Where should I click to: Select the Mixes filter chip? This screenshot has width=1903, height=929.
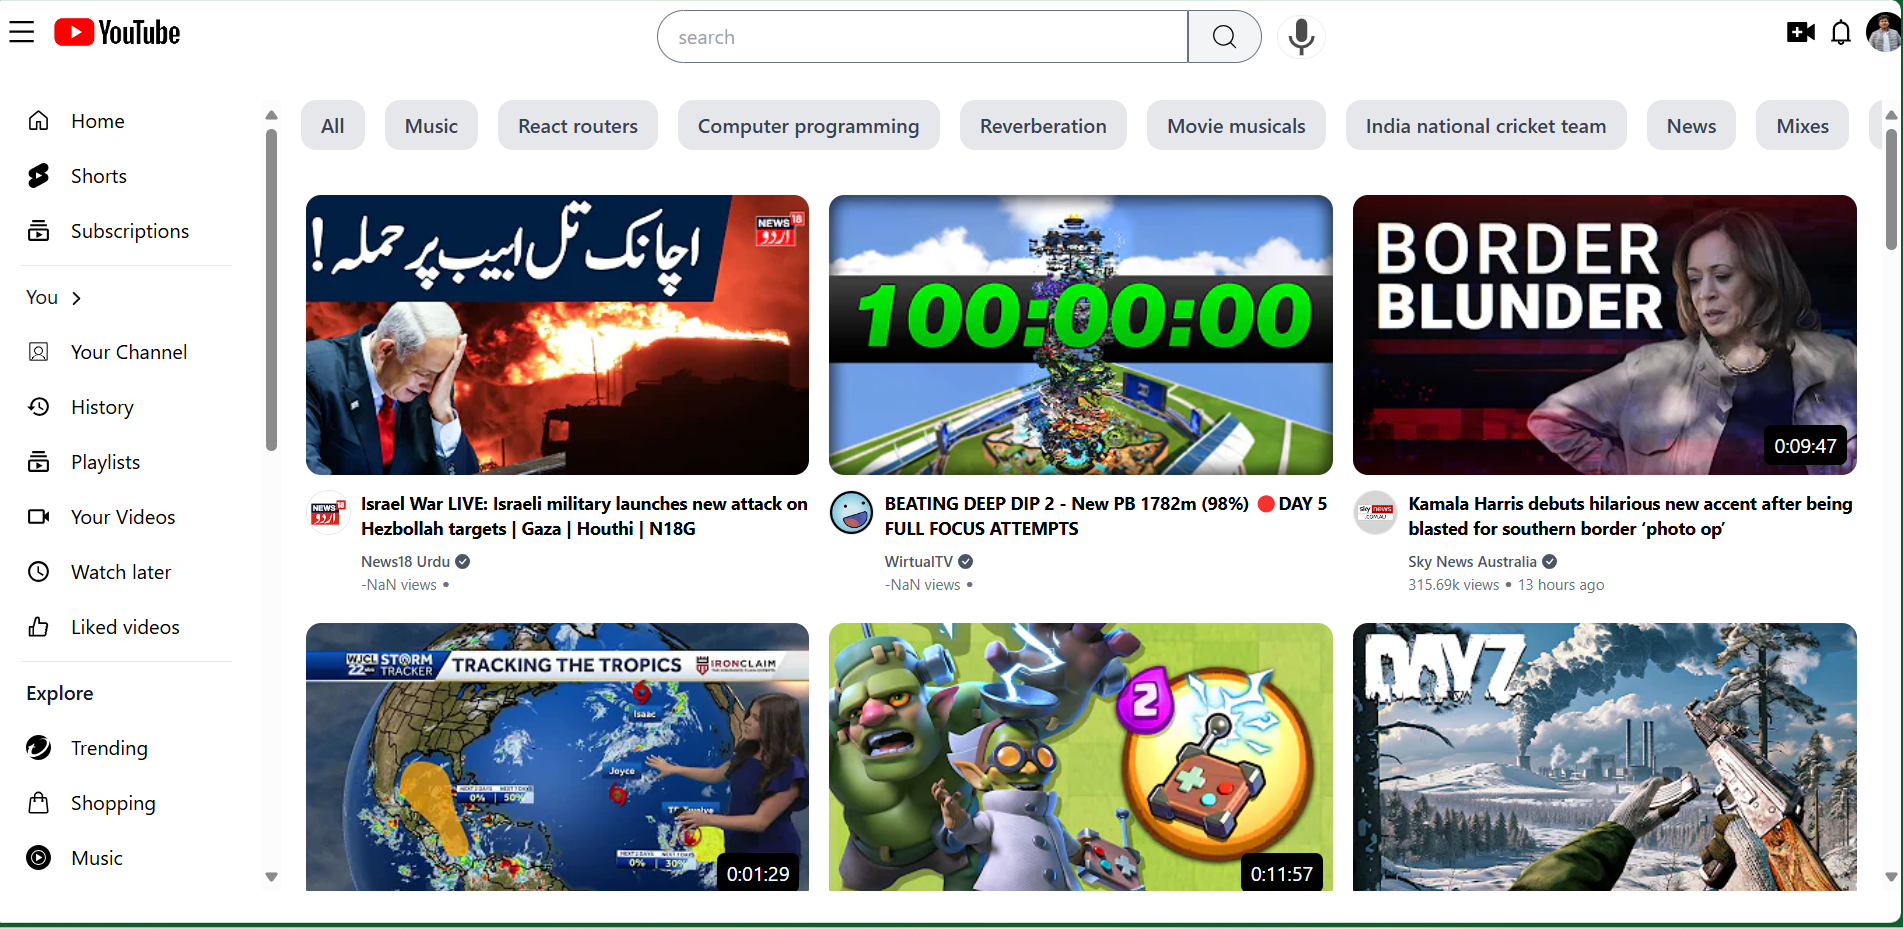[x=1802, y=126]
